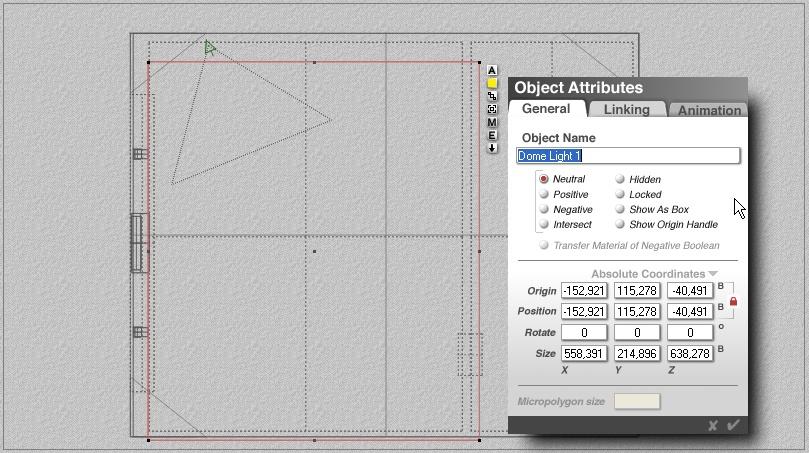Click the down-arrow land object icon
The image size is (809, 453).
(492, 148)
